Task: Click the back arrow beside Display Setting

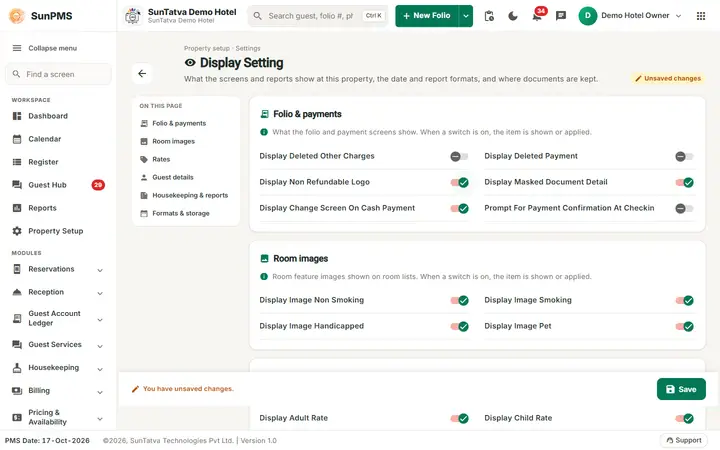Action: point(142,73)
